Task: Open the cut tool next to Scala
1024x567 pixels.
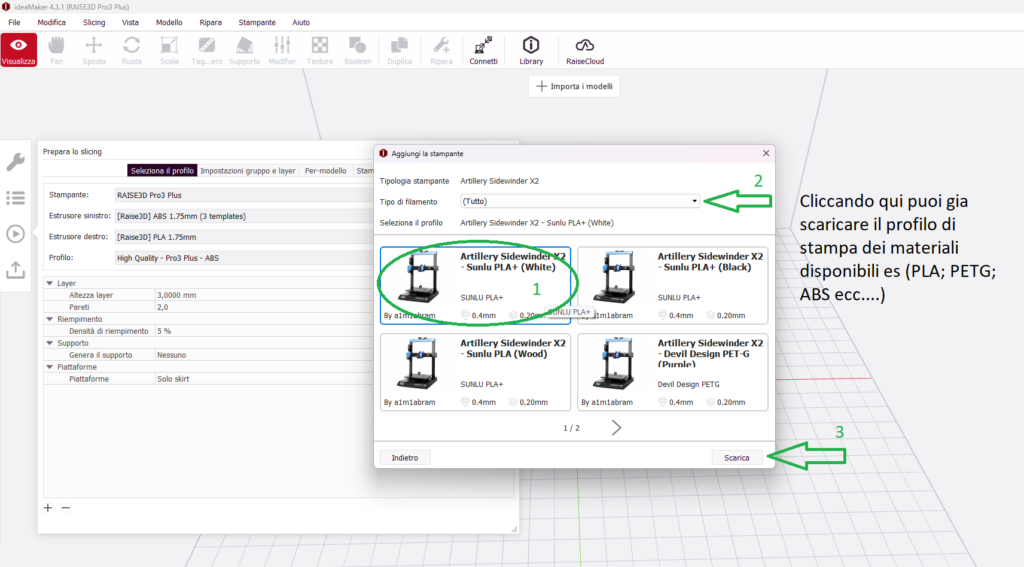Action: [x=206, y=50]
